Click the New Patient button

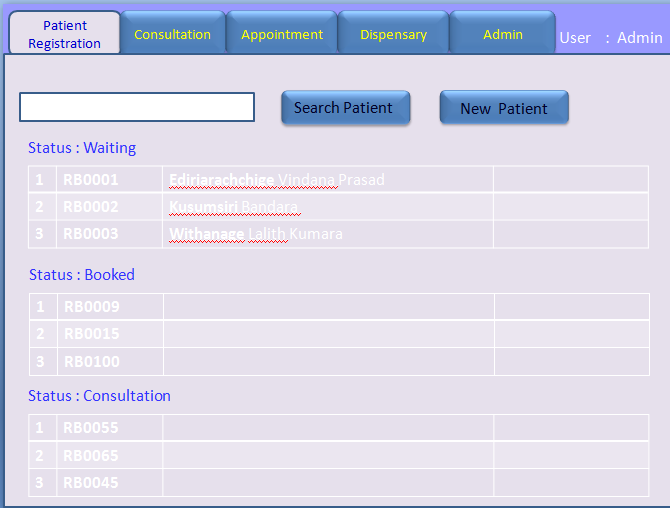coord(504,108)
